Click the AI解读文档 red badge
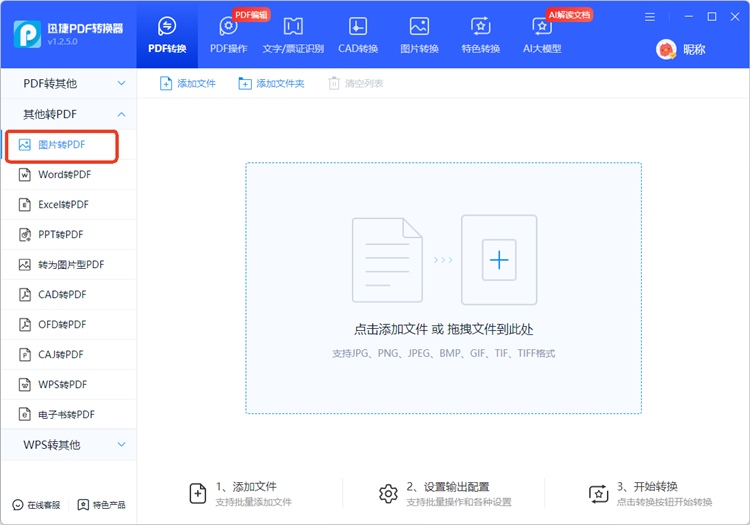Screen dimensions: 750x525 569,15
